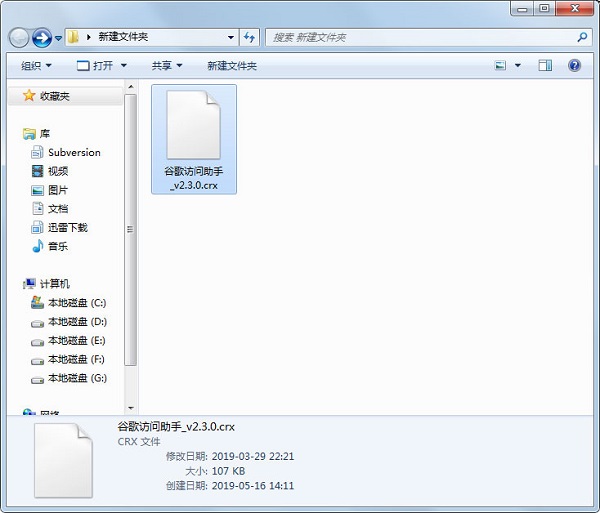Click the forward navigation arrow button
The image size is (600, 513).
click(42, 37)
